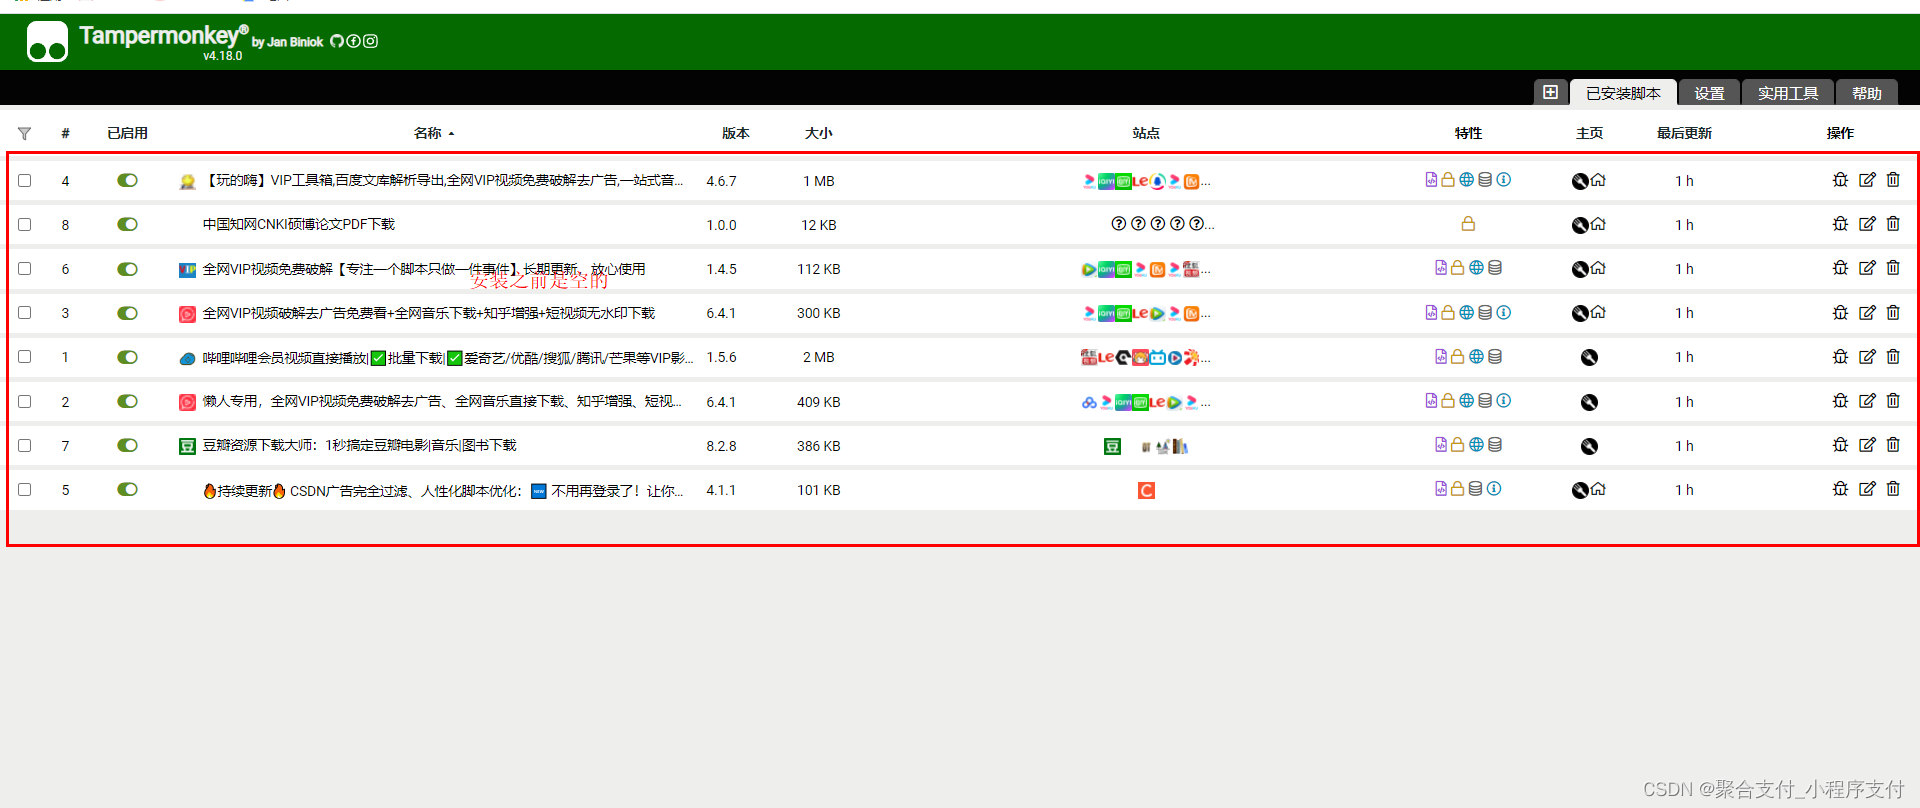This screenshot has width=1920, height=808.
Task: Sort by 最后更新 column header
Action: (1684, 133)
